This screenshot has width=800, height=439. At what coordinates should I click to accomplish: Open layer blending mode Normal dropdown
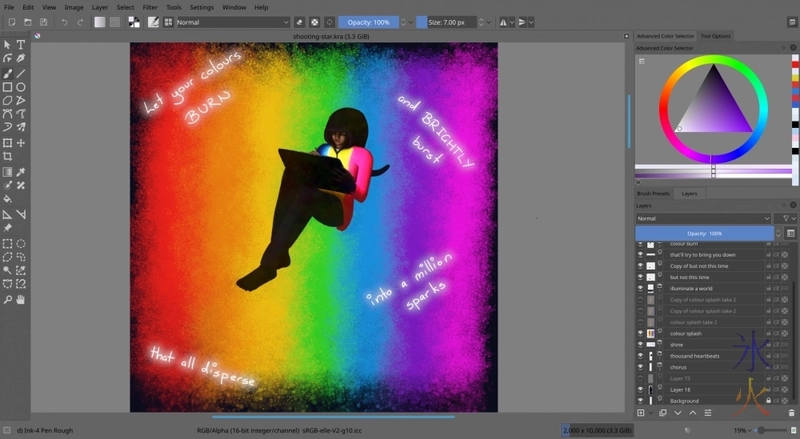[703, 218]
